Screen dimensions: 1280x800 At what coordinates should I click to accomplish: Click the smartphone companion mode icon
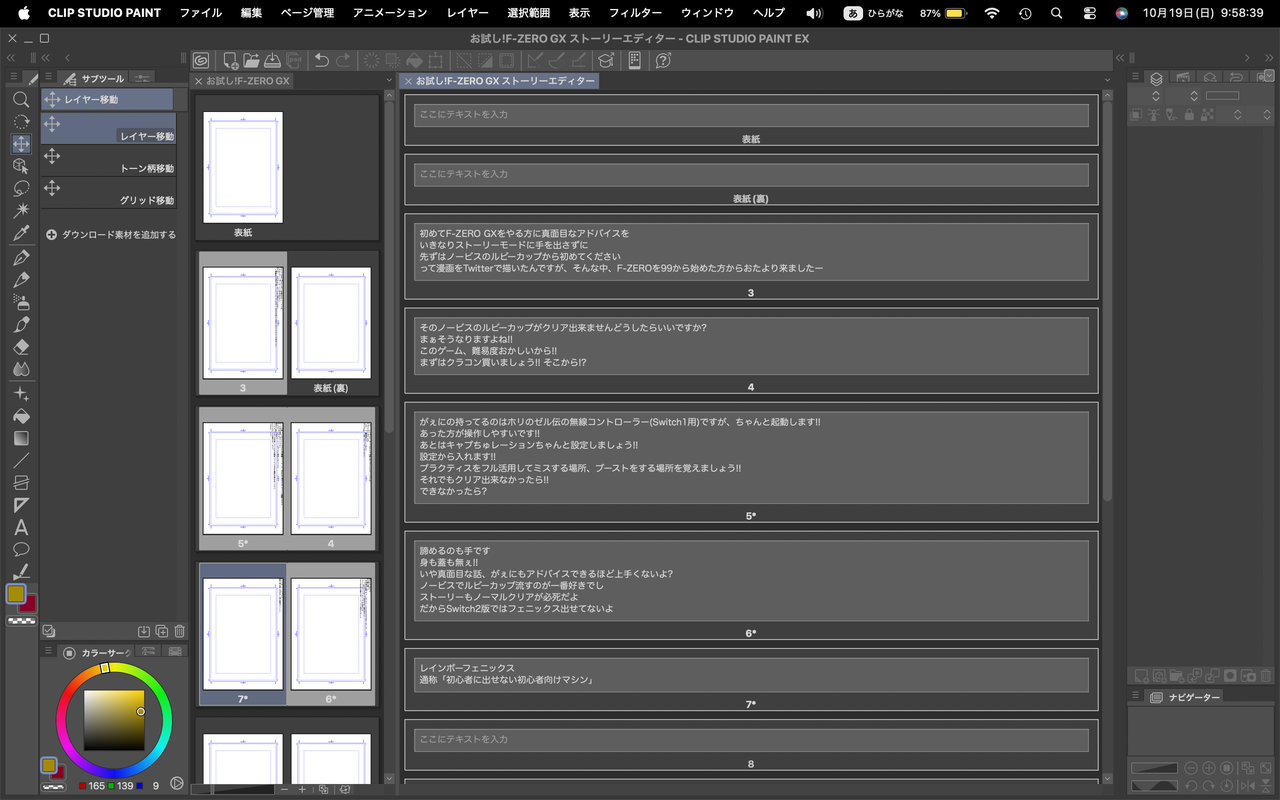(x=634, y=61)
